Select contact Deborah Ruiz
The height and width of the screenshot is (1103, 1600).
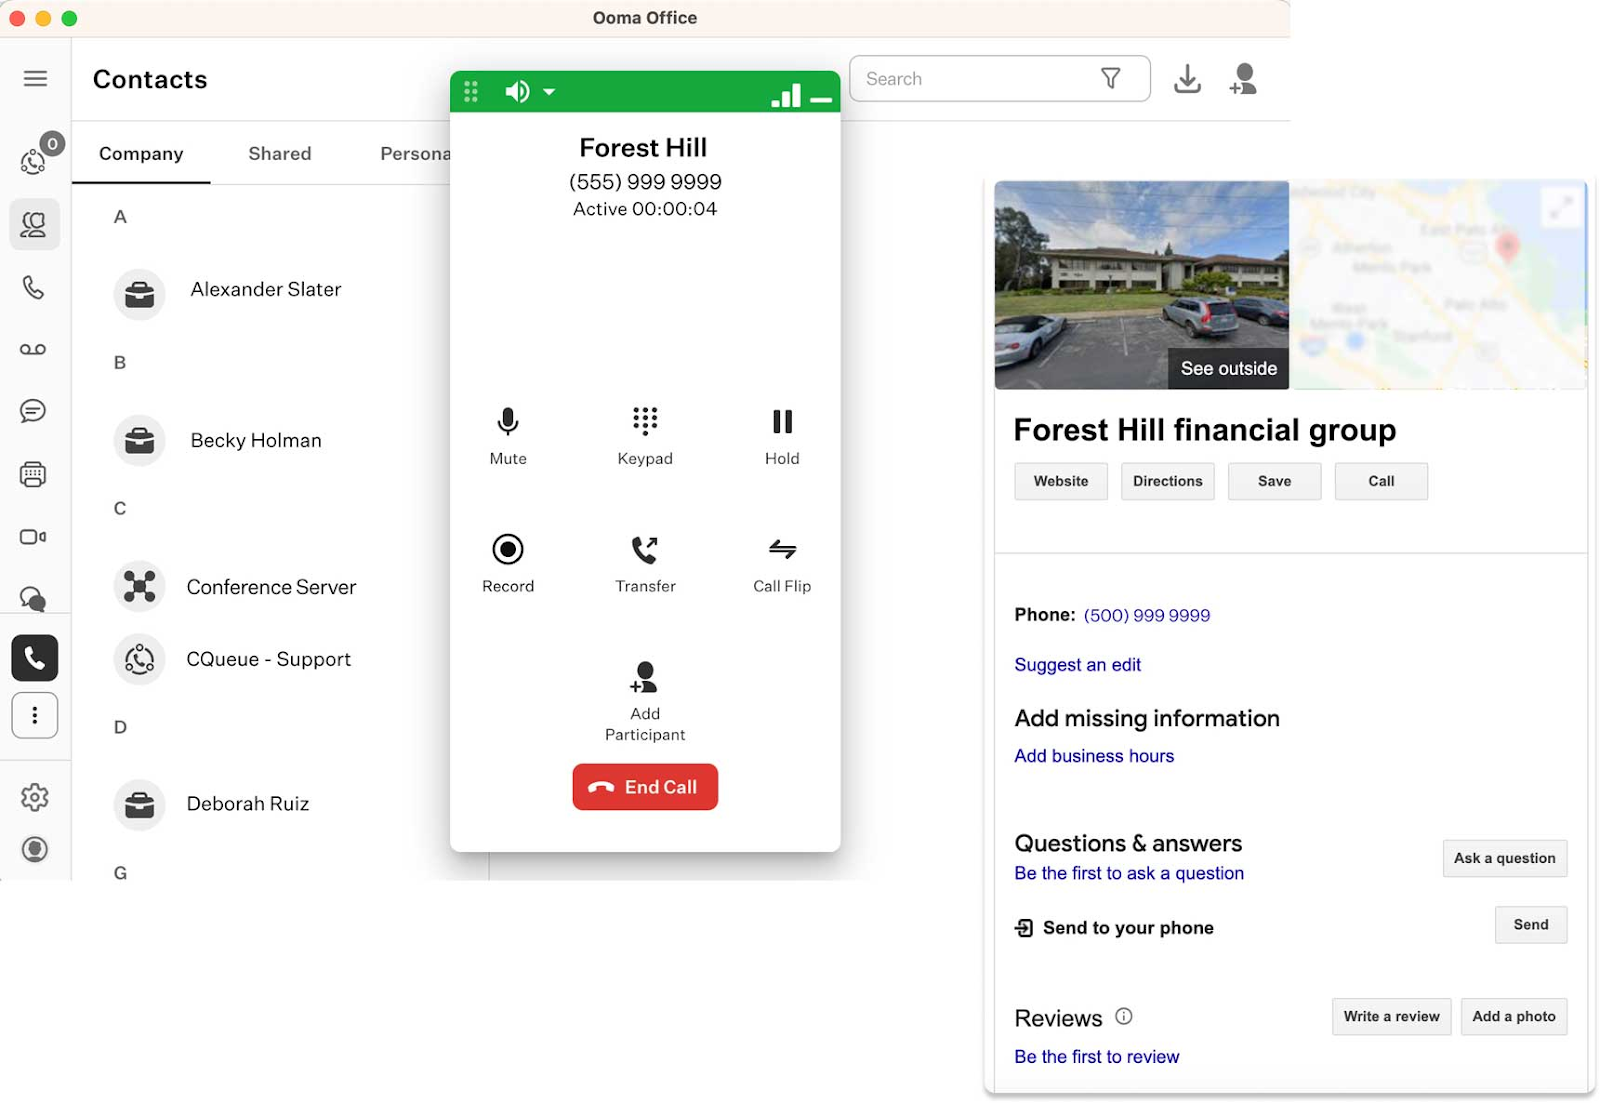pyautogui.click(x=247, y=804)
